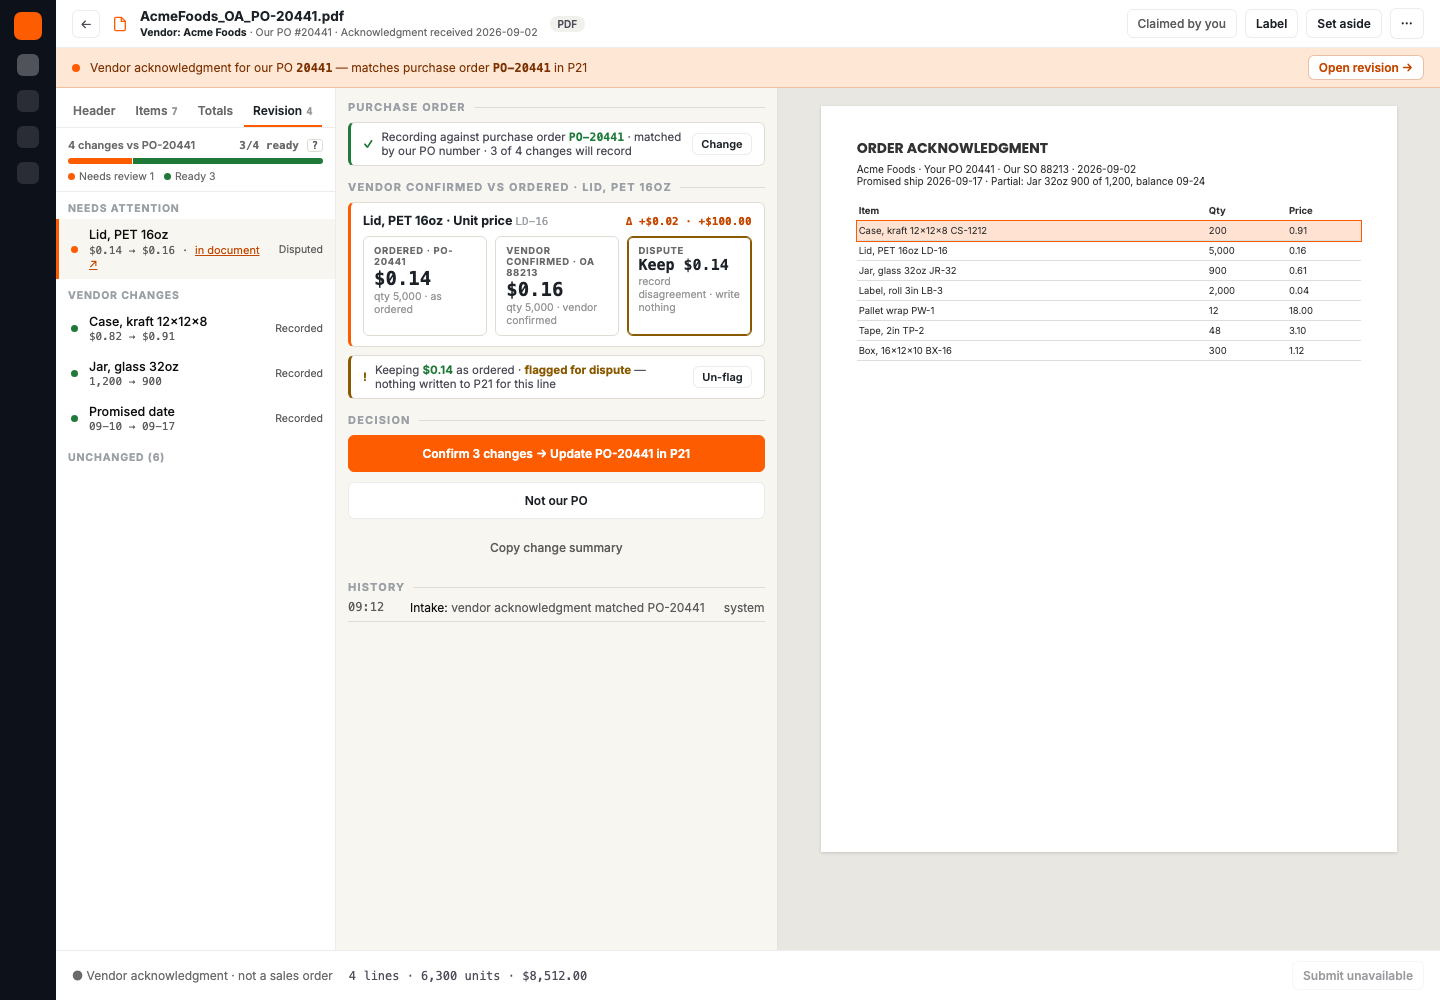Copy change summary
The width and height of the screenshot is (1440, 1000).
click(x=556, y=548)
